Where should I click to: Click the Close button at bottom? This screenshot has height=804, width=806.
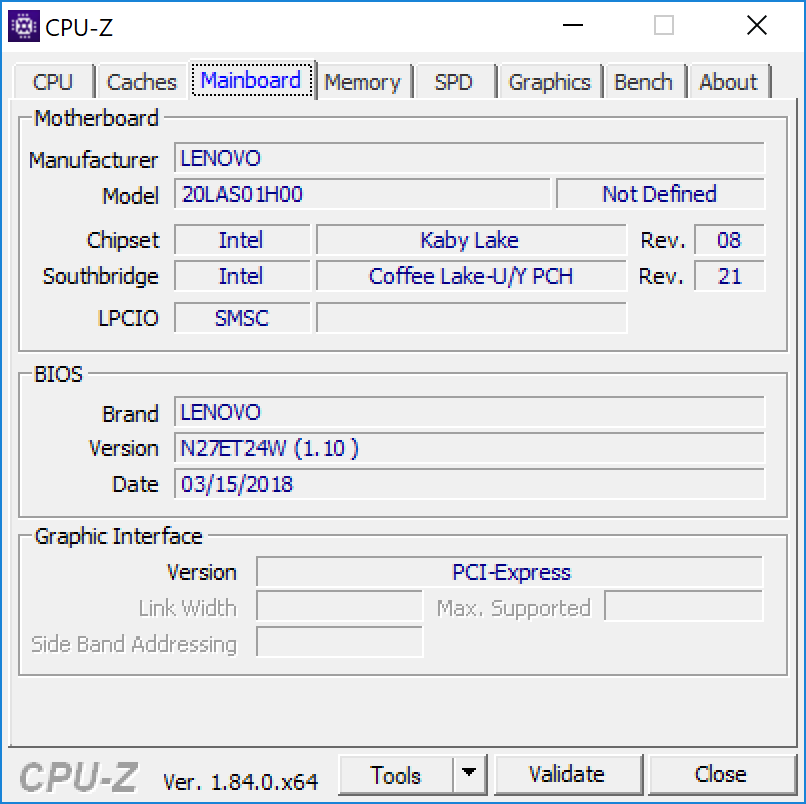coord(721,774)
